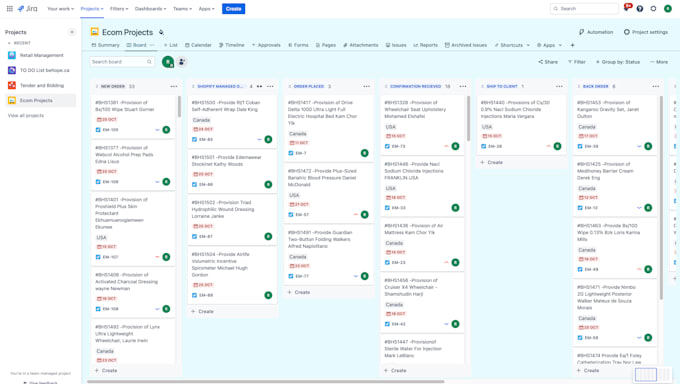Click the Jira logo
The height and width of the screenshot is (384, 680).
(27, 9)
